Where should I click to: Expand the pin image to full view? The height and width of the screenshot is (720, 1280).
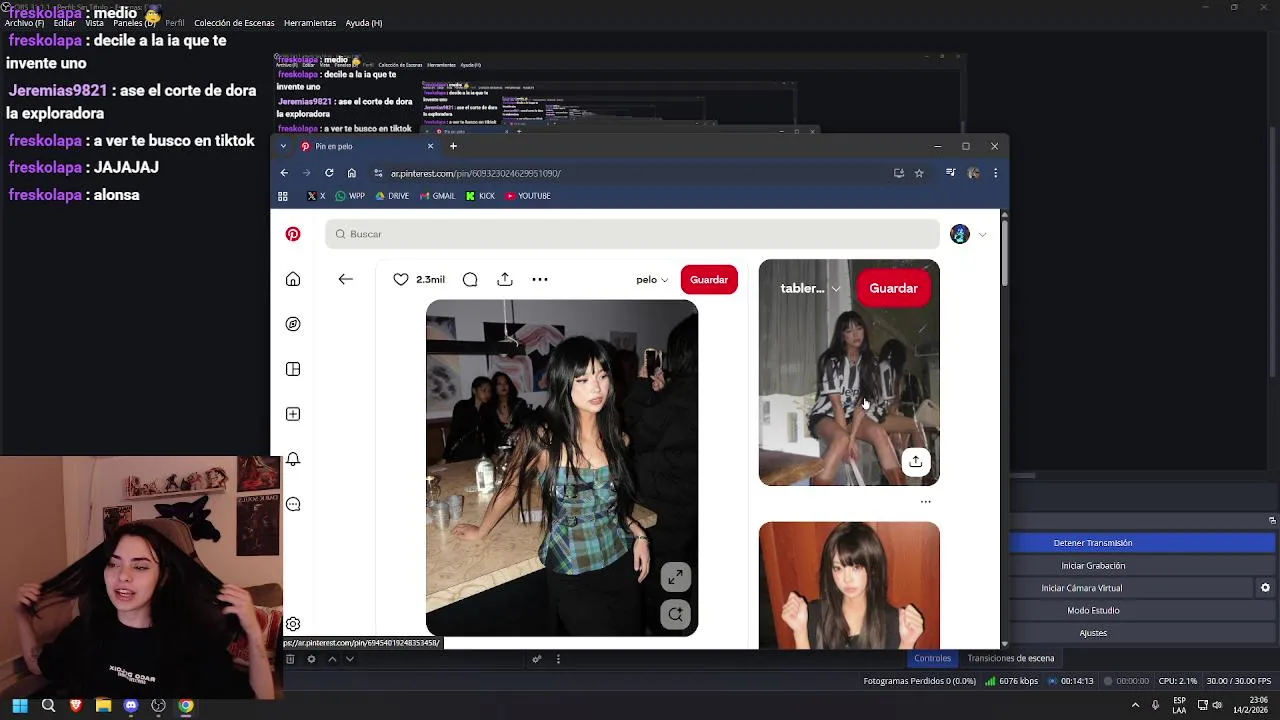tap(676, 577)
